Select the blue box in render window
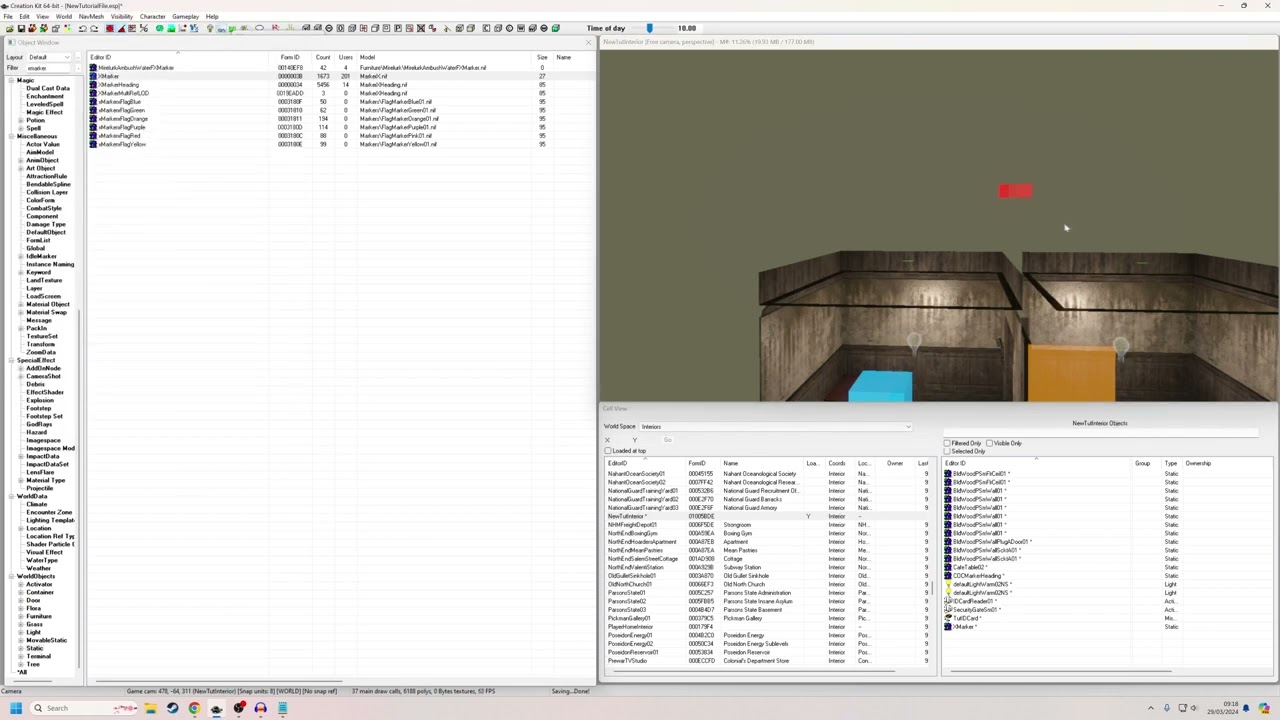1280x720 pixels. point(880,386)
